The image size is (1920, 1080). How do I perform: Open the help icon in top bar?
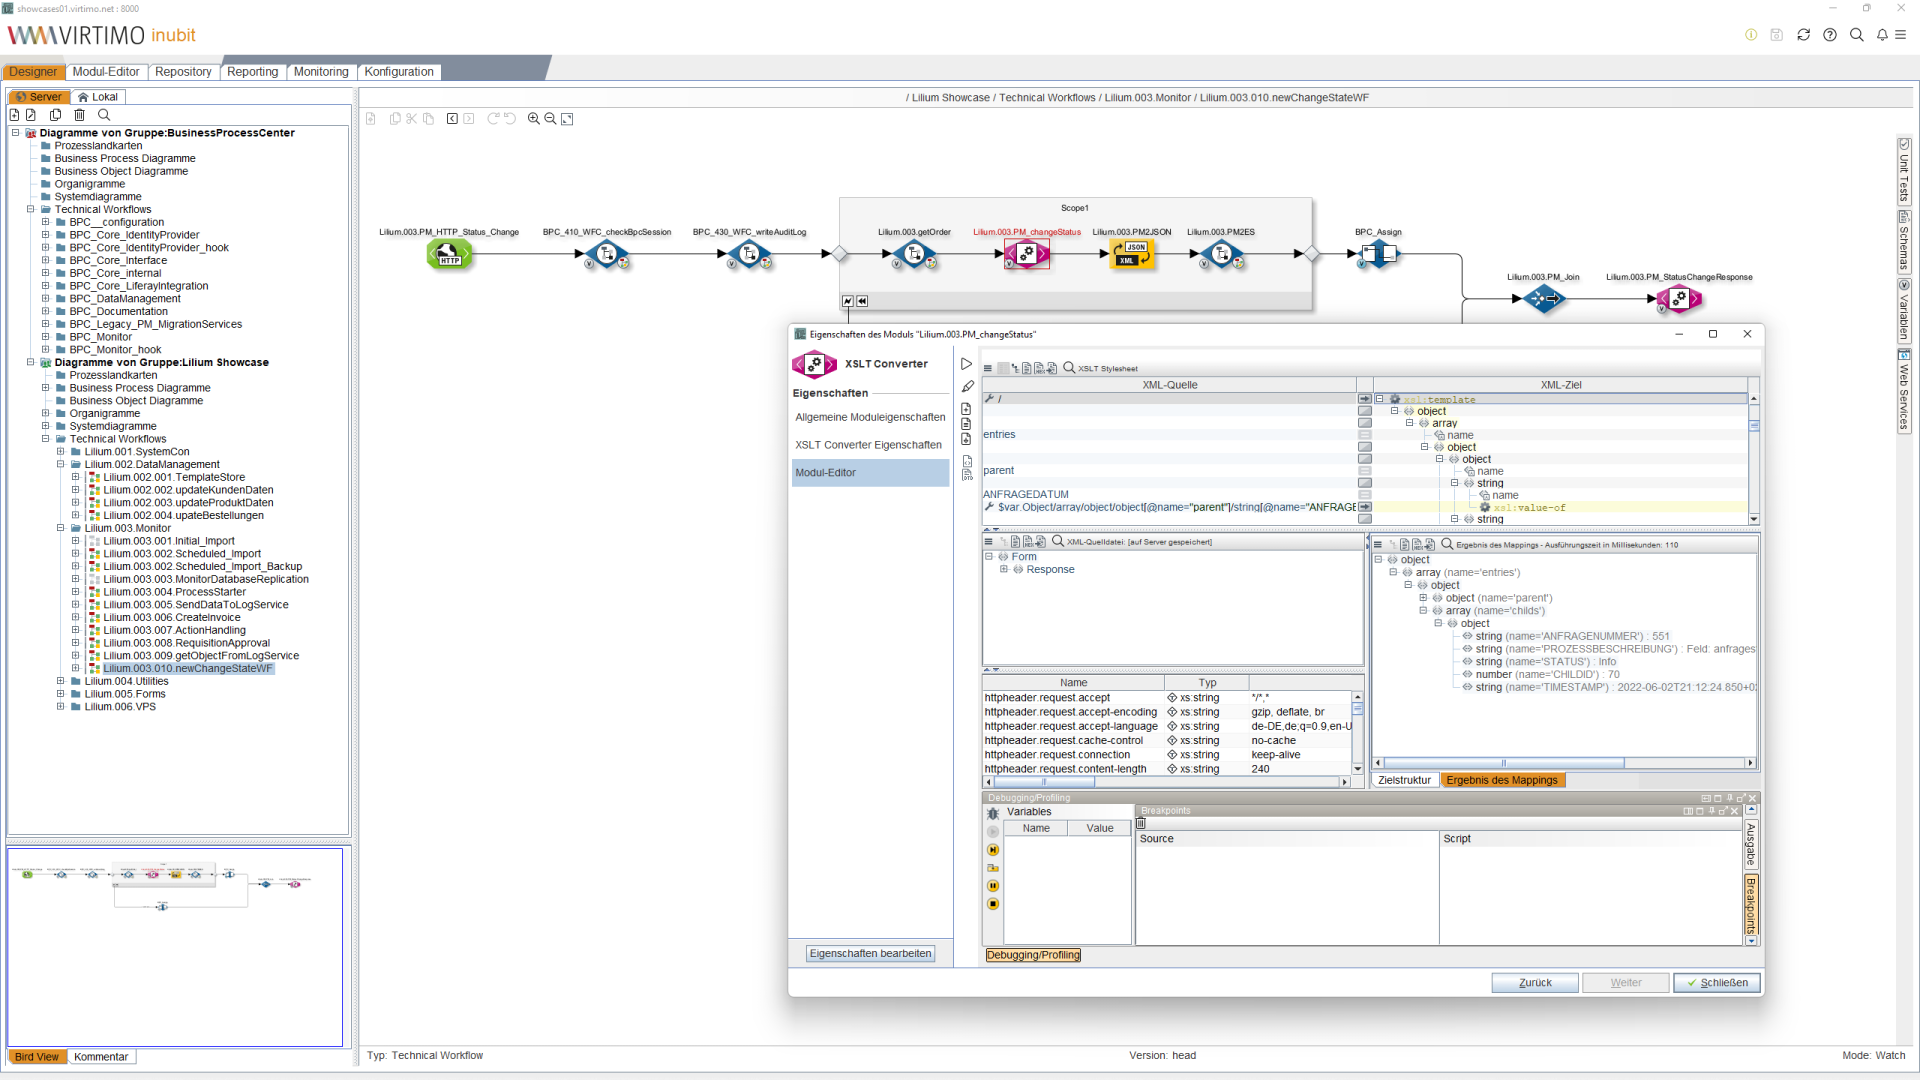click(1830, 35)
